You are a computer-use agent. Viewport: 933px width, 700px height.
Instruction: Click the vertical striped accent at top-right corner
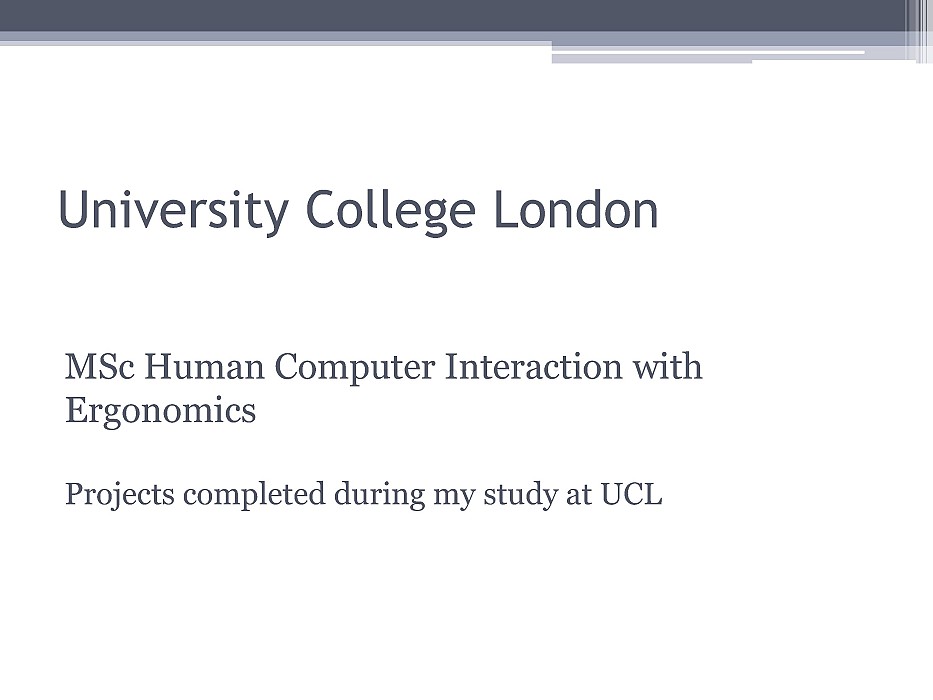pos(919,30)
